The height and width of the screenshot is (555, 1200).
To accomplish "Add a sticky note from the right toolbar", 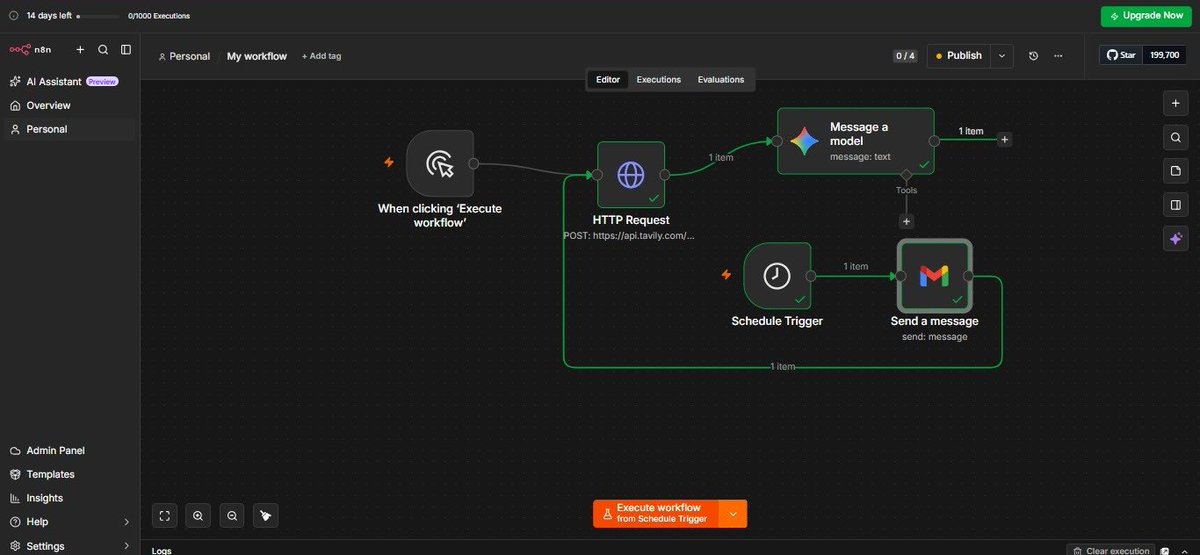I will tap(1176, 171).
